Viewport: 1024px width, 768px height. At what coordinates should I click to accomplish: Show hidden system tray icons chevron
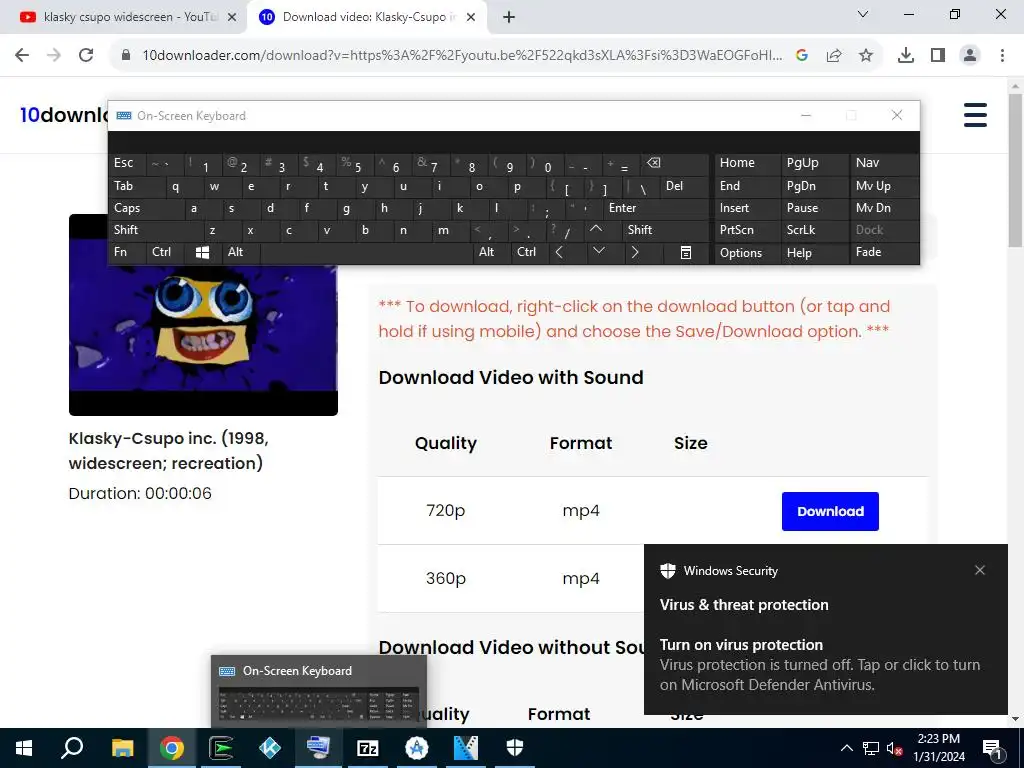pos(846,748)
